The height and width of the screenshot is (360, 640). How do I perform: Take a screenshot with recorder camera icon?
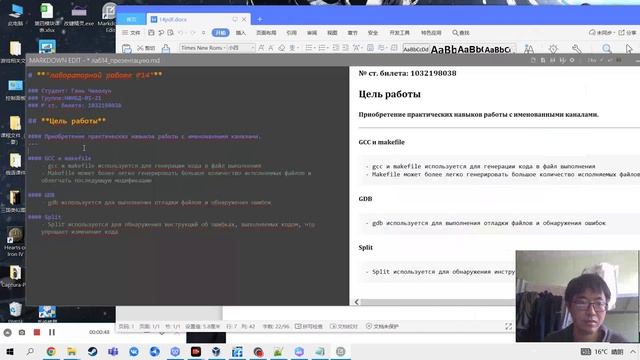point(22,333)
